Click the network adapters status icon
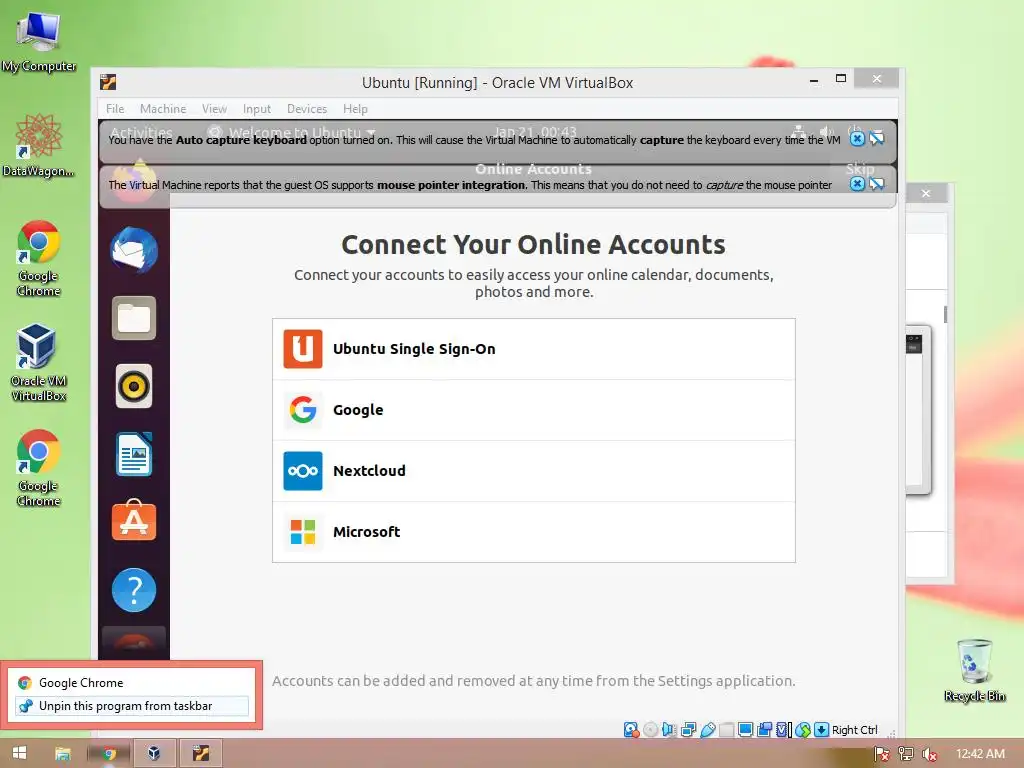The height and width of the screenshot is (768, 1024). (688, 729)
